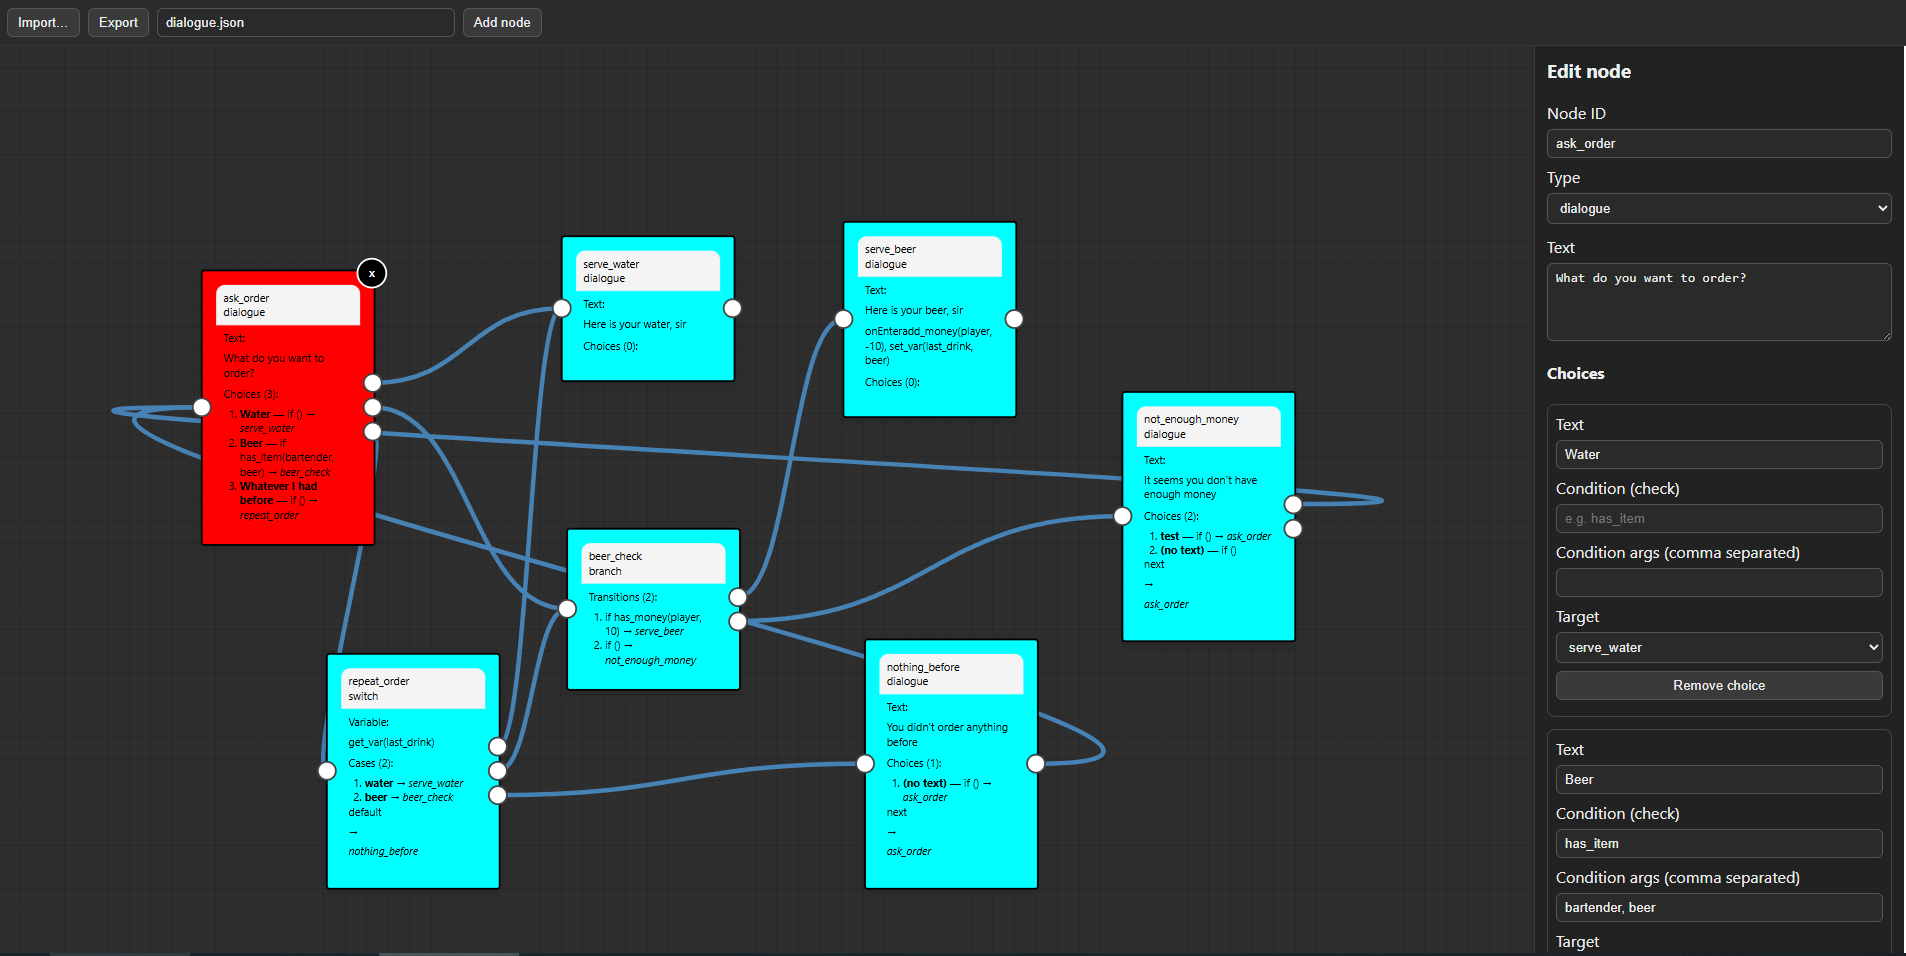The height and width of the screenshot is (956, 1906).
Task: Click the output port of serve_beer node
Action: tap(1014, 319)
